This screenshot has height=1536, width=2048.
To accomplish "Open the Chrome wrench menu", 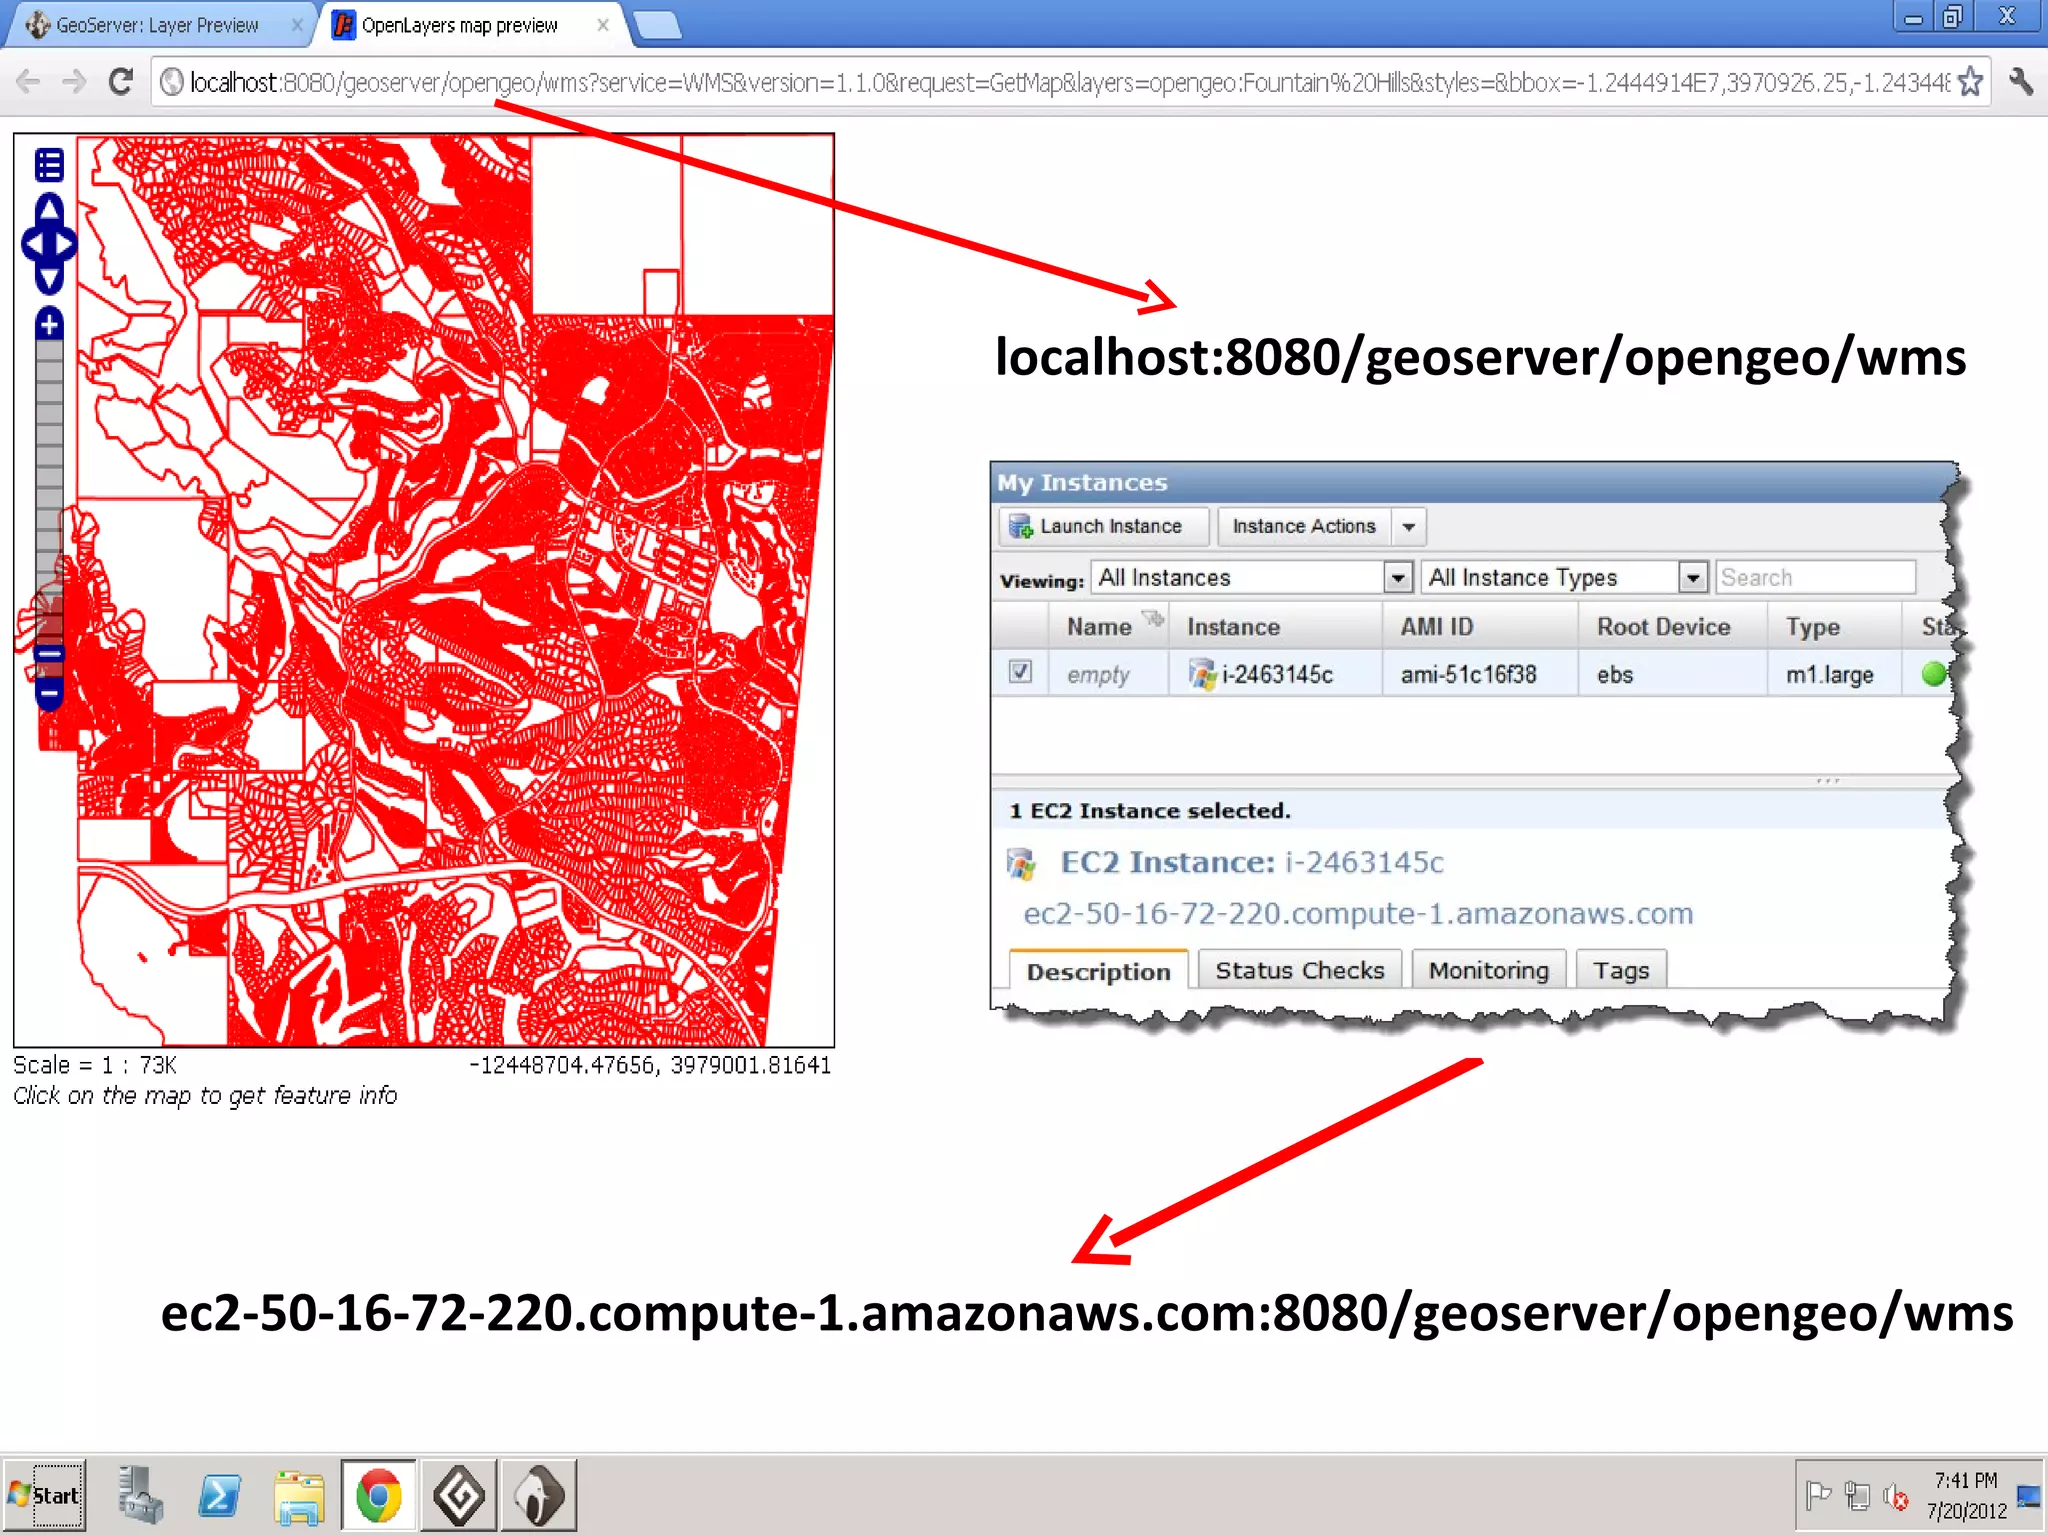I will [x=2021, y=82].
